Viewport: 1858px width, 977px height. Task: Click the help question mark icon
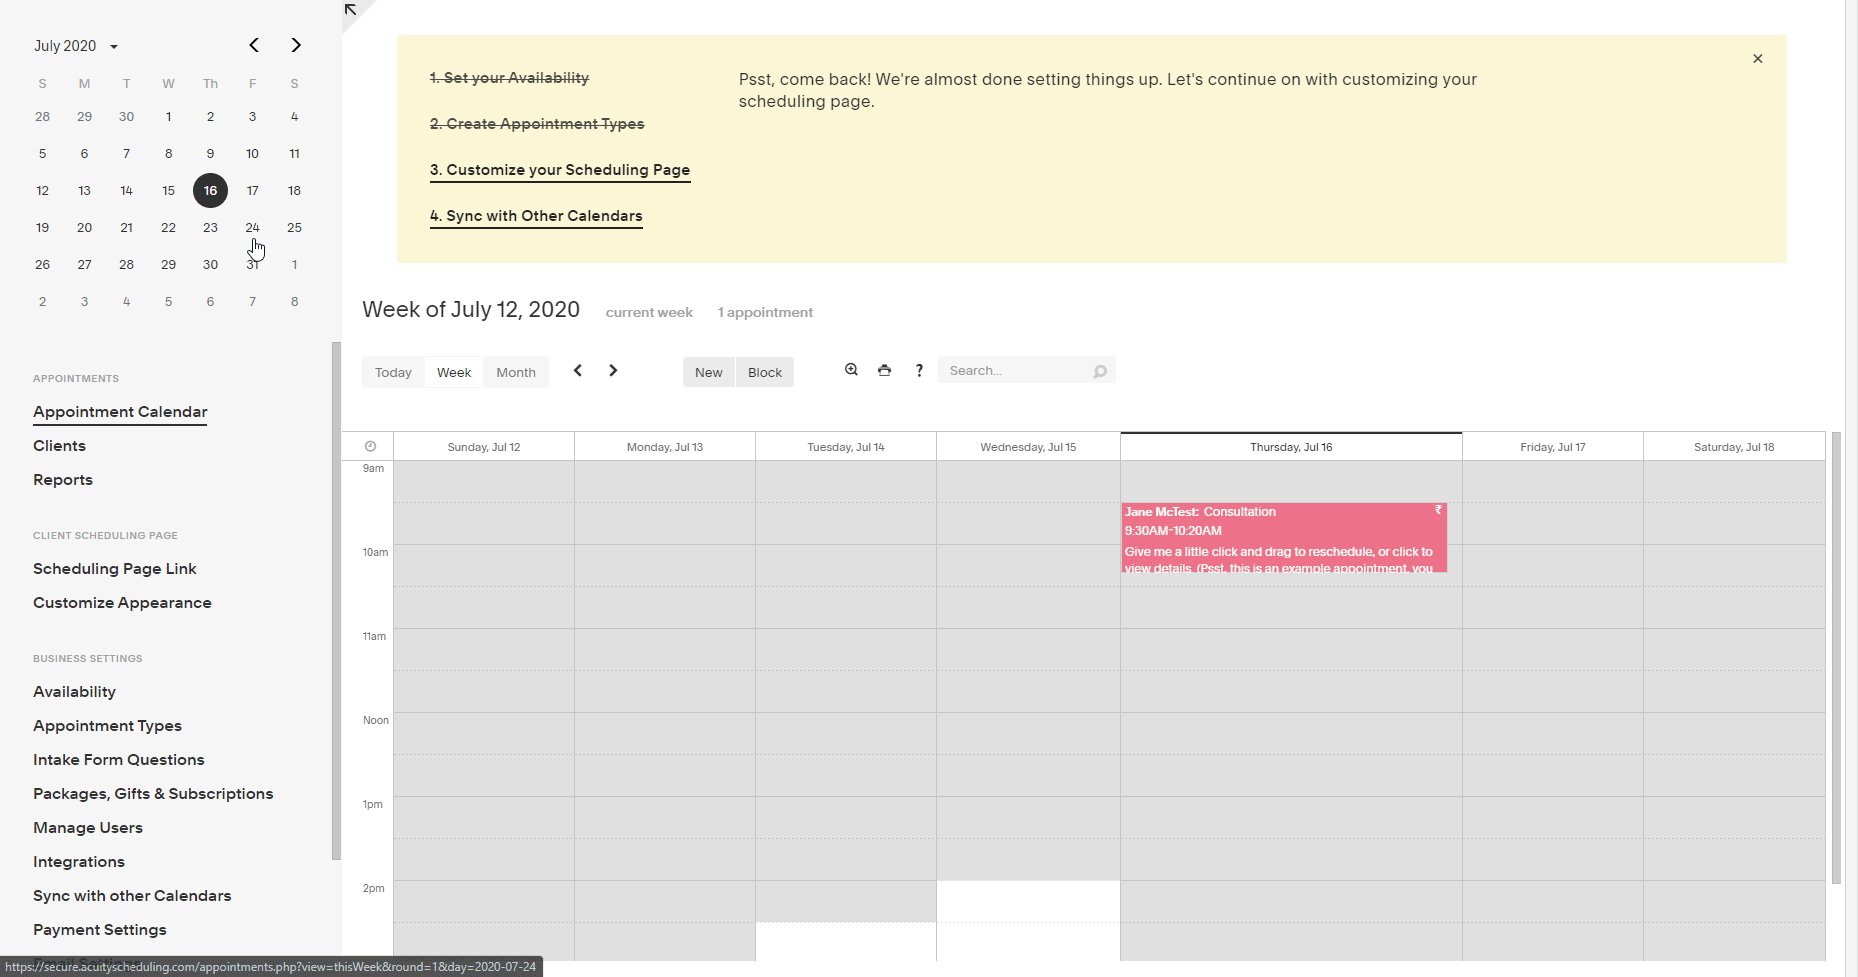tap(918, 370)
